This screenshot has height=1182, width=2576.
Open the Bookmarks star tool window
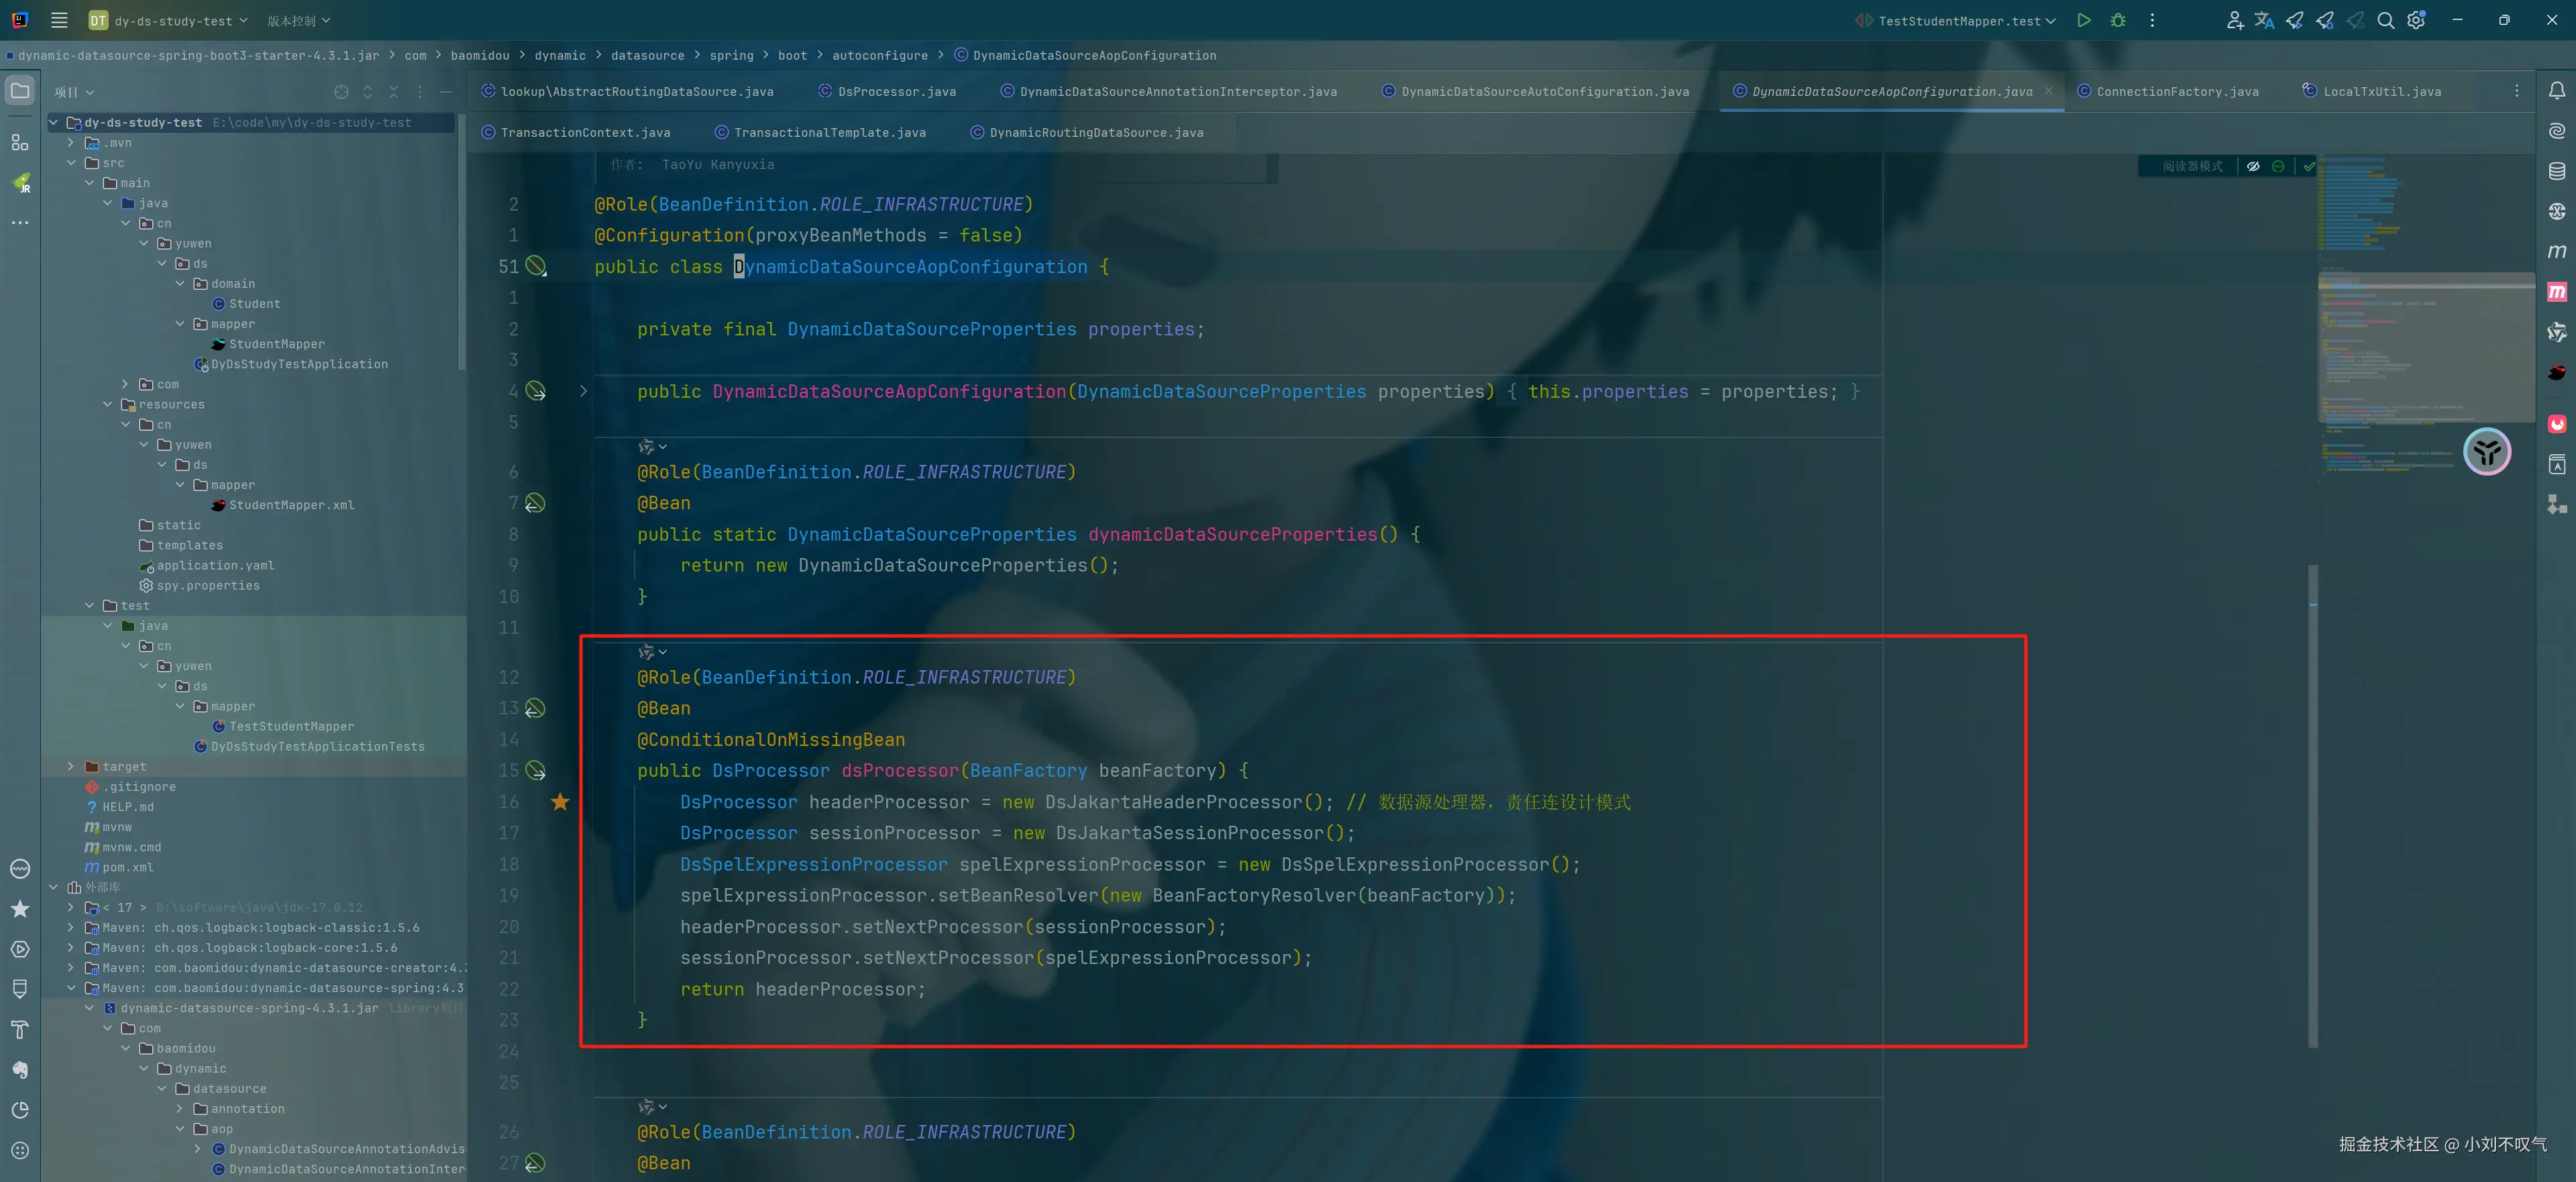(x=20, y=909)
